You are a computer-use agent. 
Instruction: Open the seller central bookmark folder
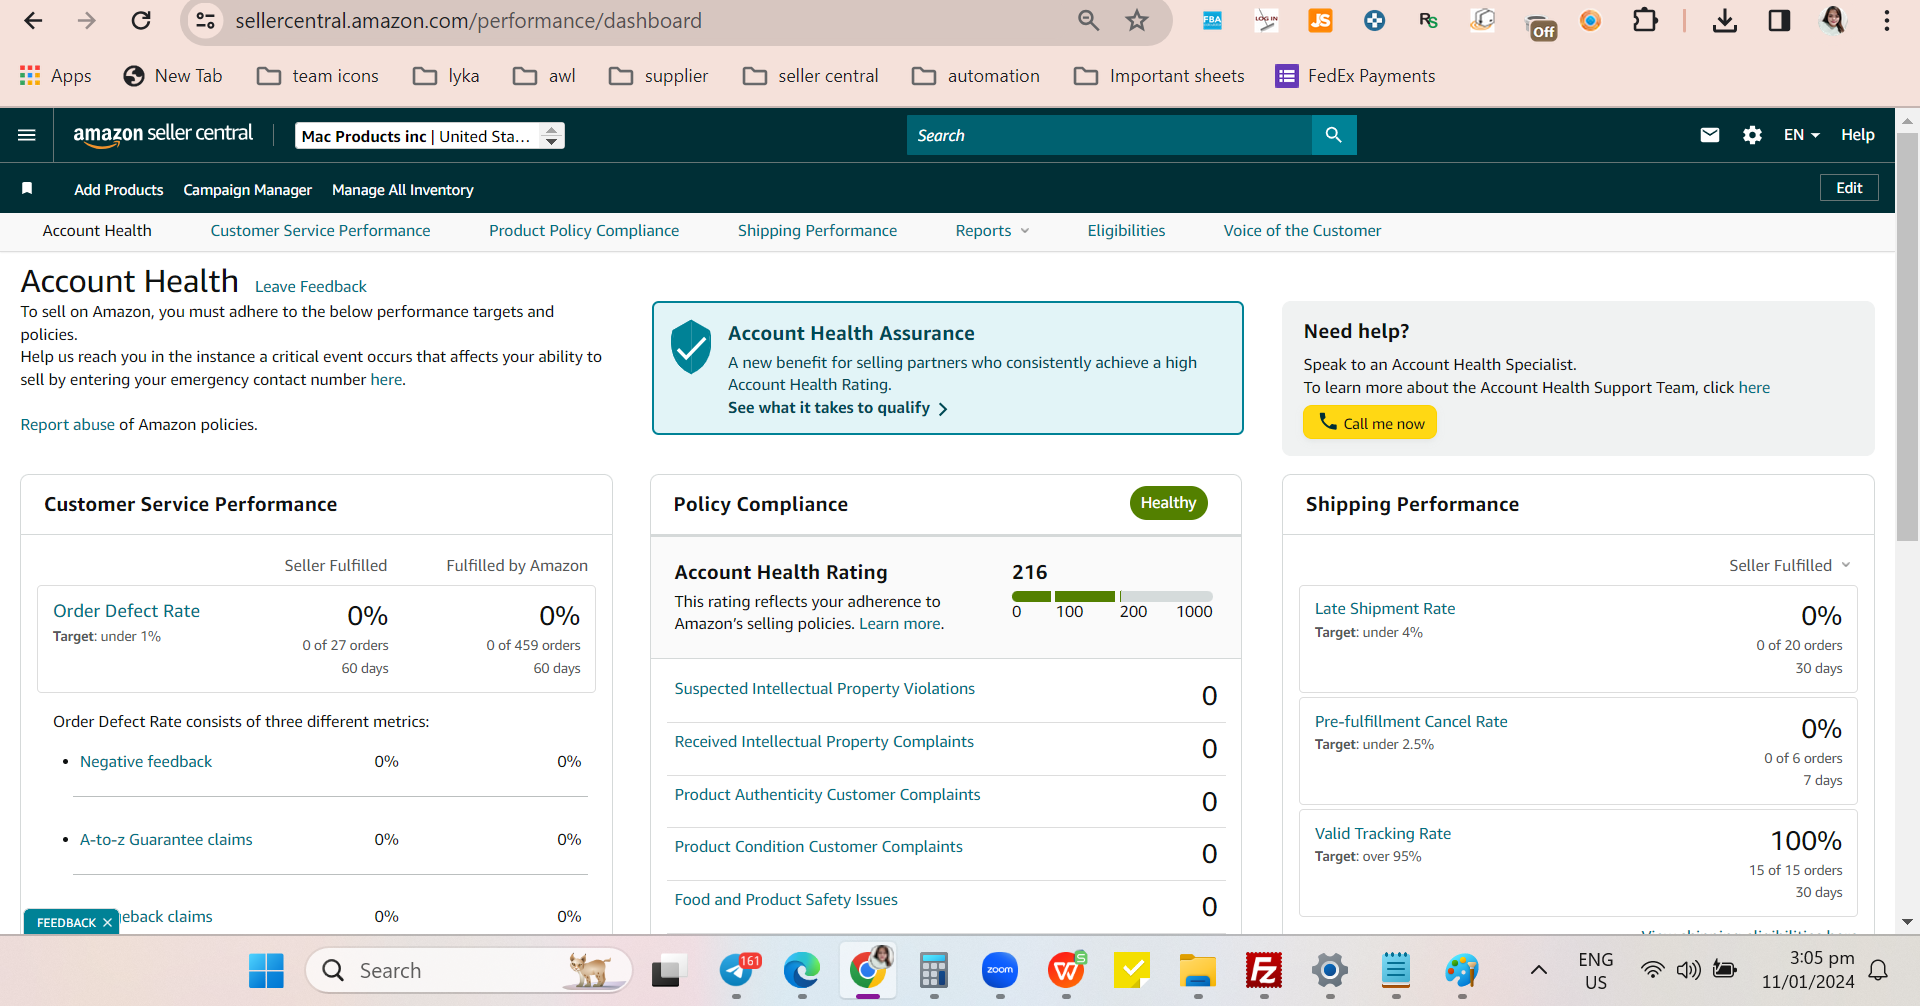point(811,76)
